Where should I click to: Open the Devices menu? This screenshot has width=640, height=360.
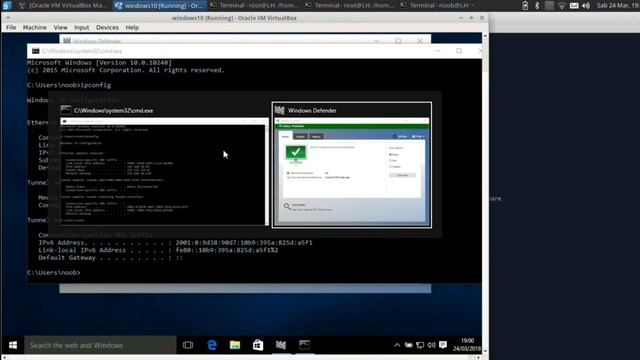[107, 27]
